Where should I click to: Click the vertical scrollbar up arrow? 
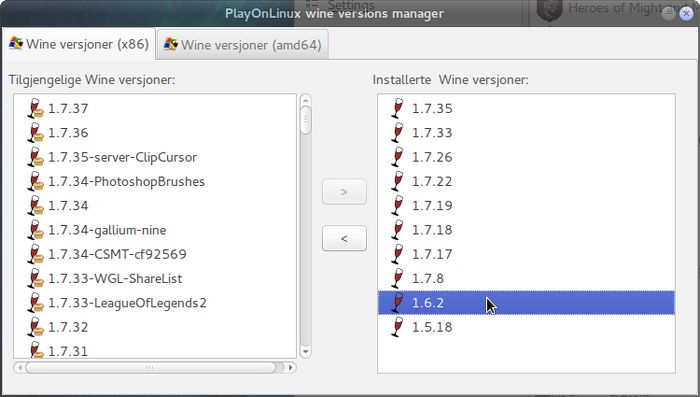(x=305, y=99)
